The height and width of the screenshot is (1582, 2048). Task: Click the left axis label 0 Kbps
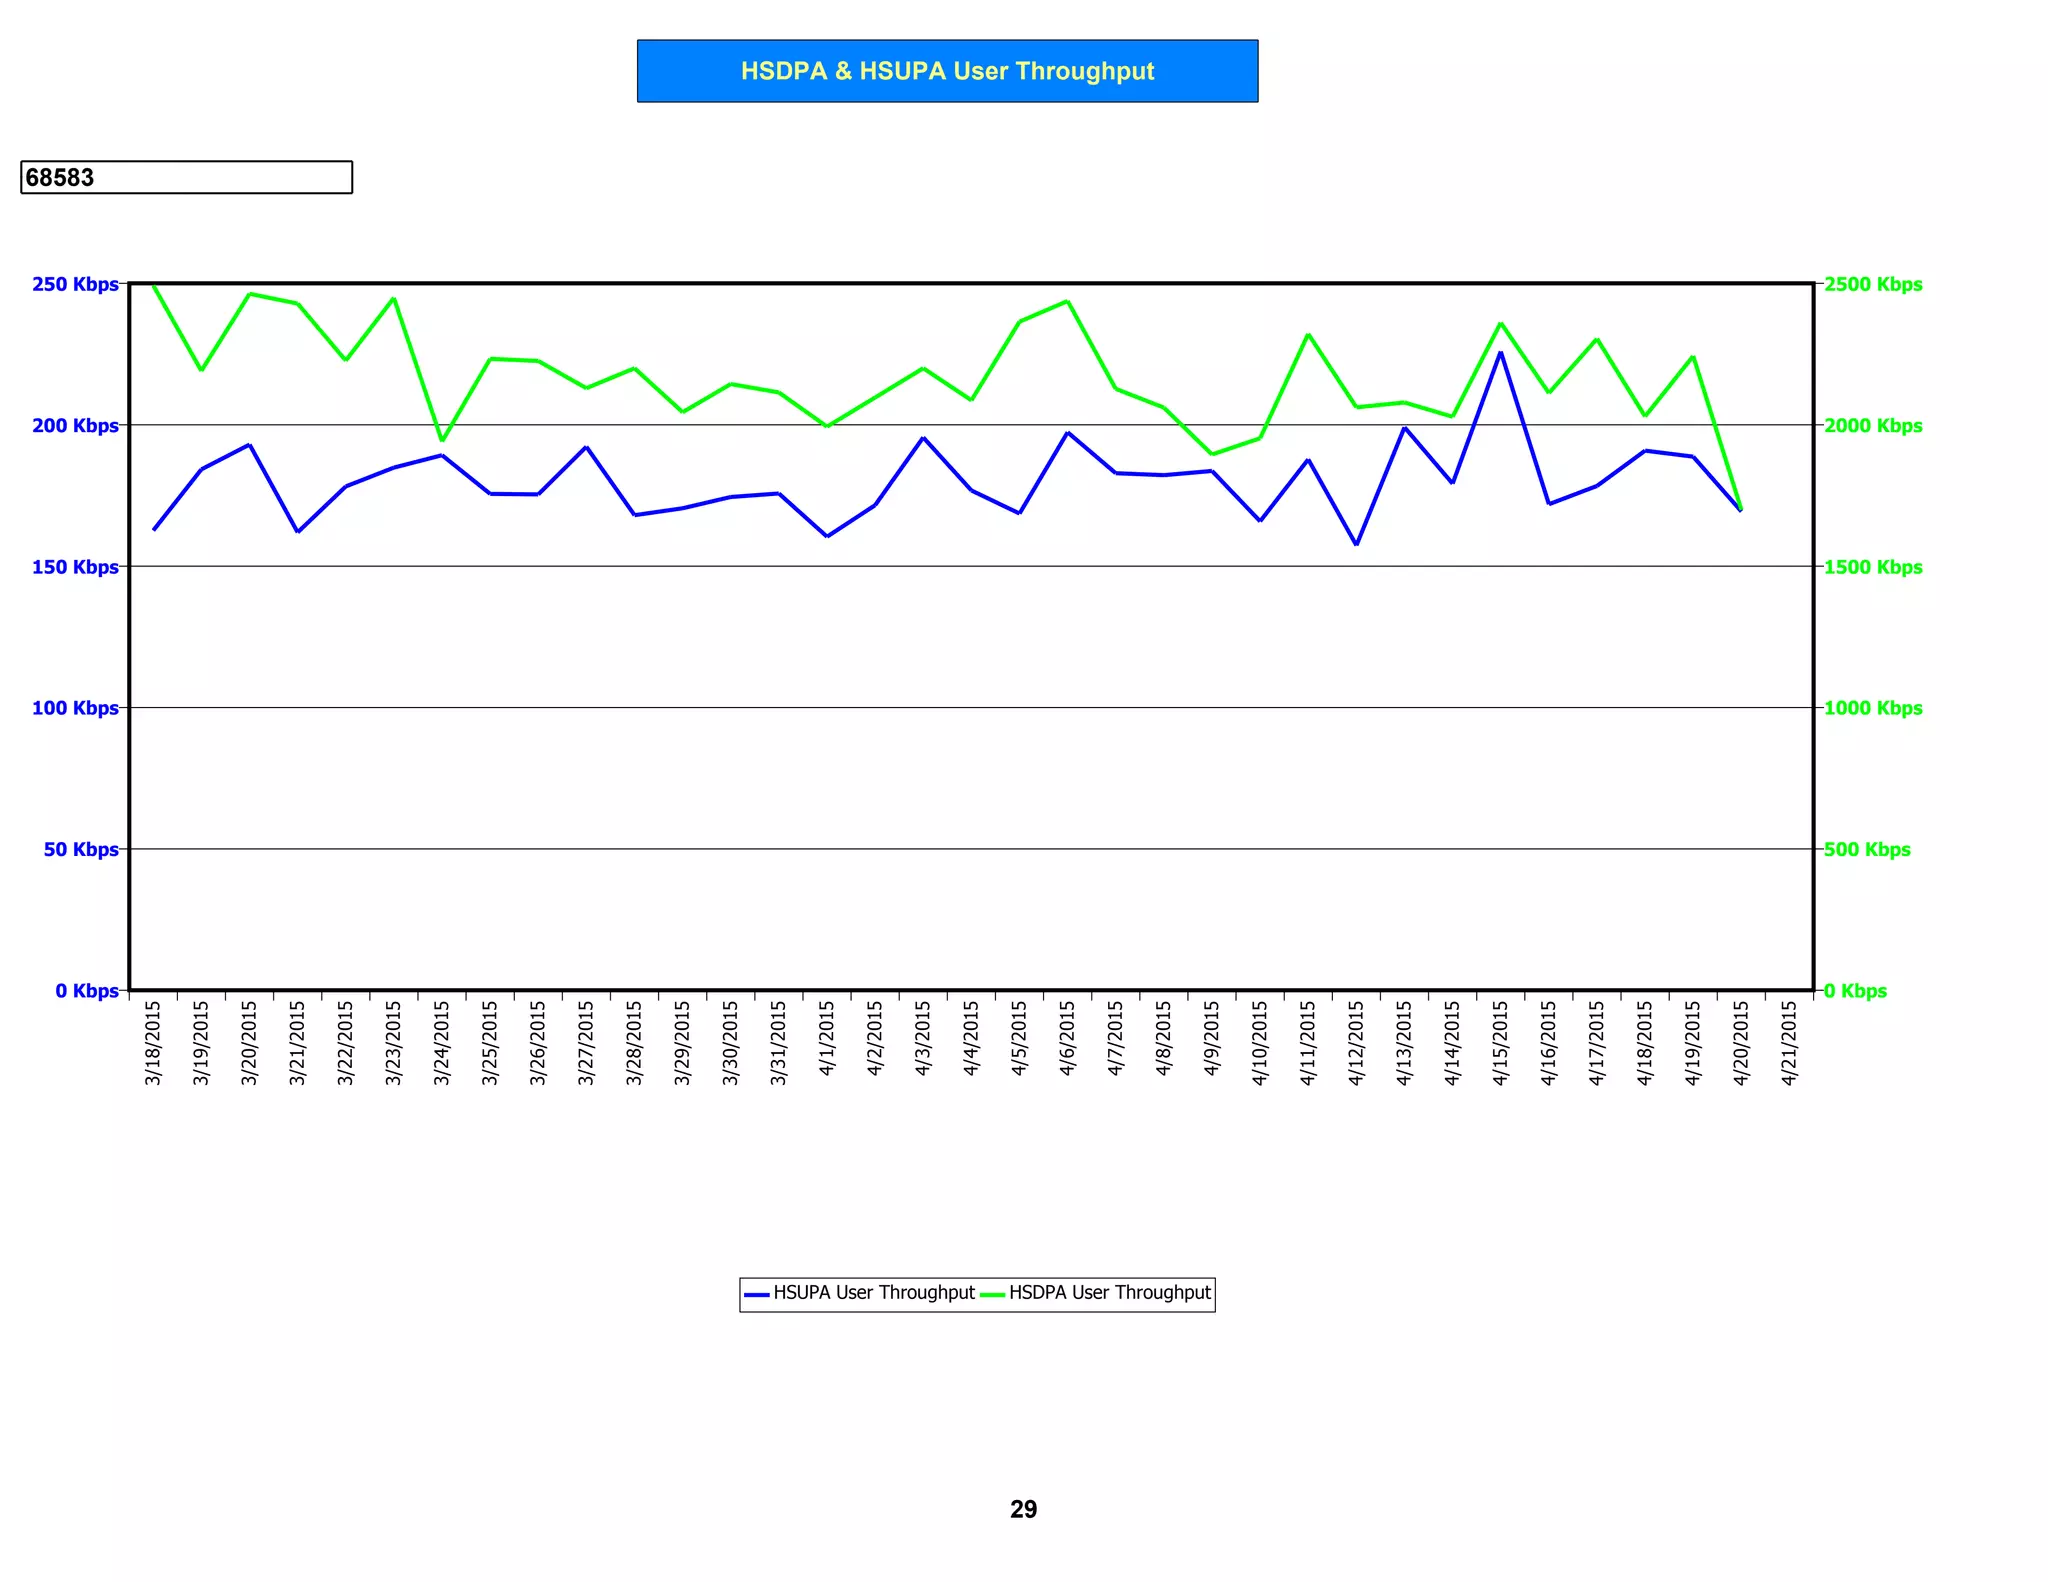87,990
